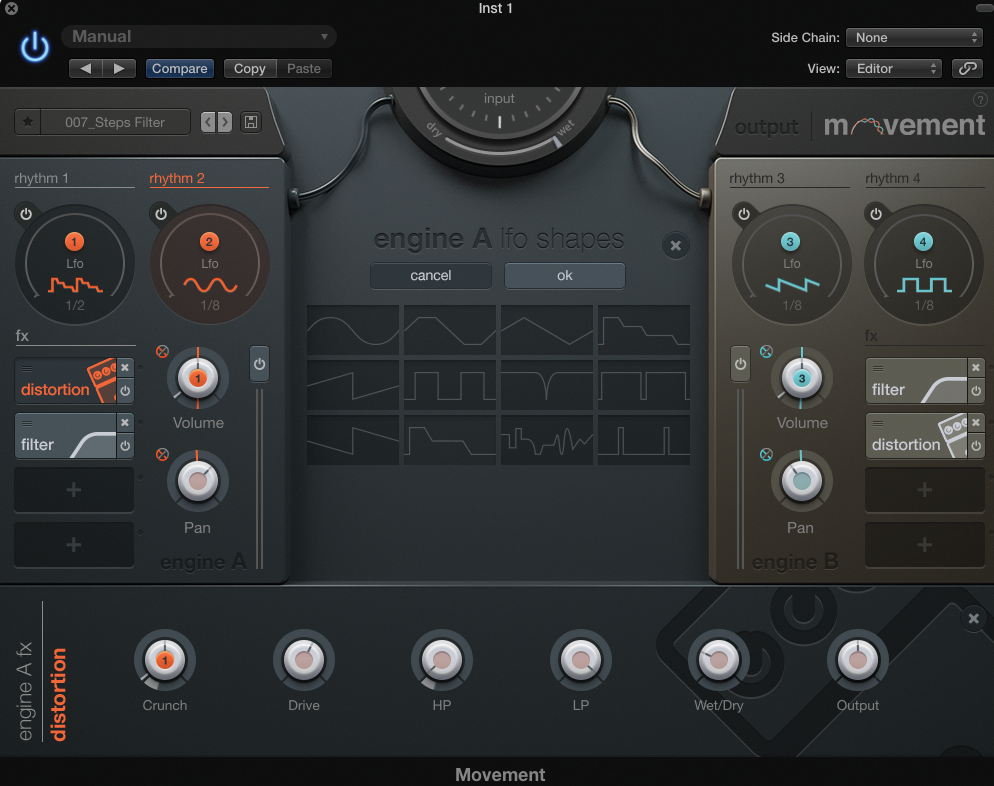Open the engine A filter effect slot

pos(65,435)
